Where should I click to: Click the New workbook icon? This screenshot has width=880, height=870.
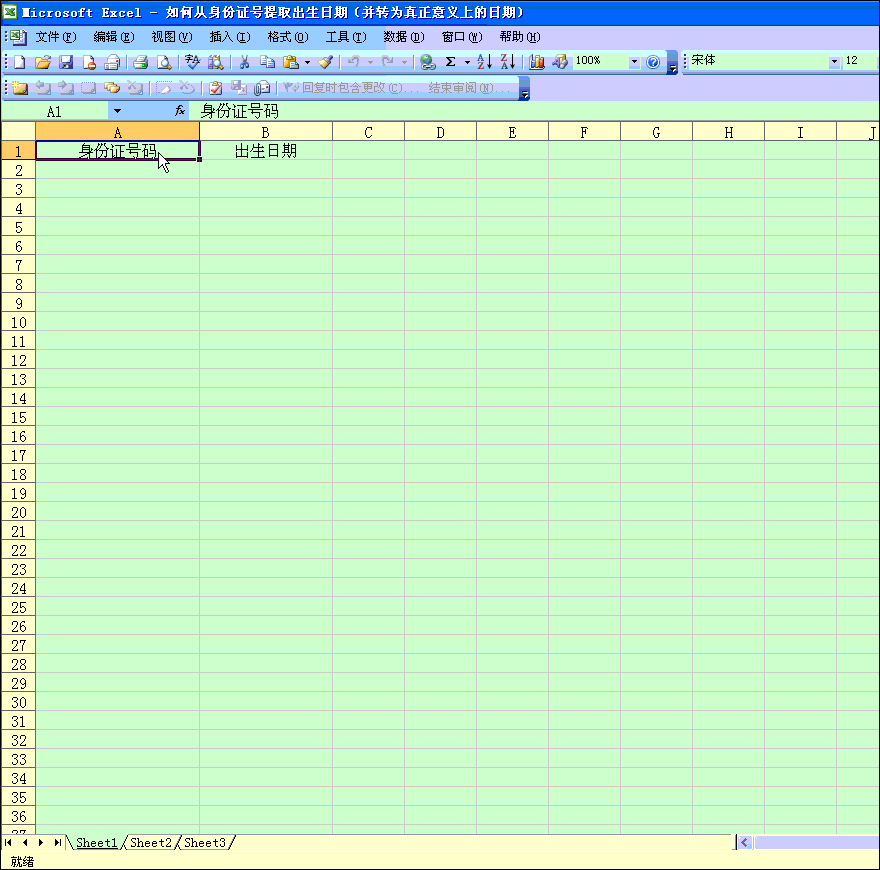point(19,62)
